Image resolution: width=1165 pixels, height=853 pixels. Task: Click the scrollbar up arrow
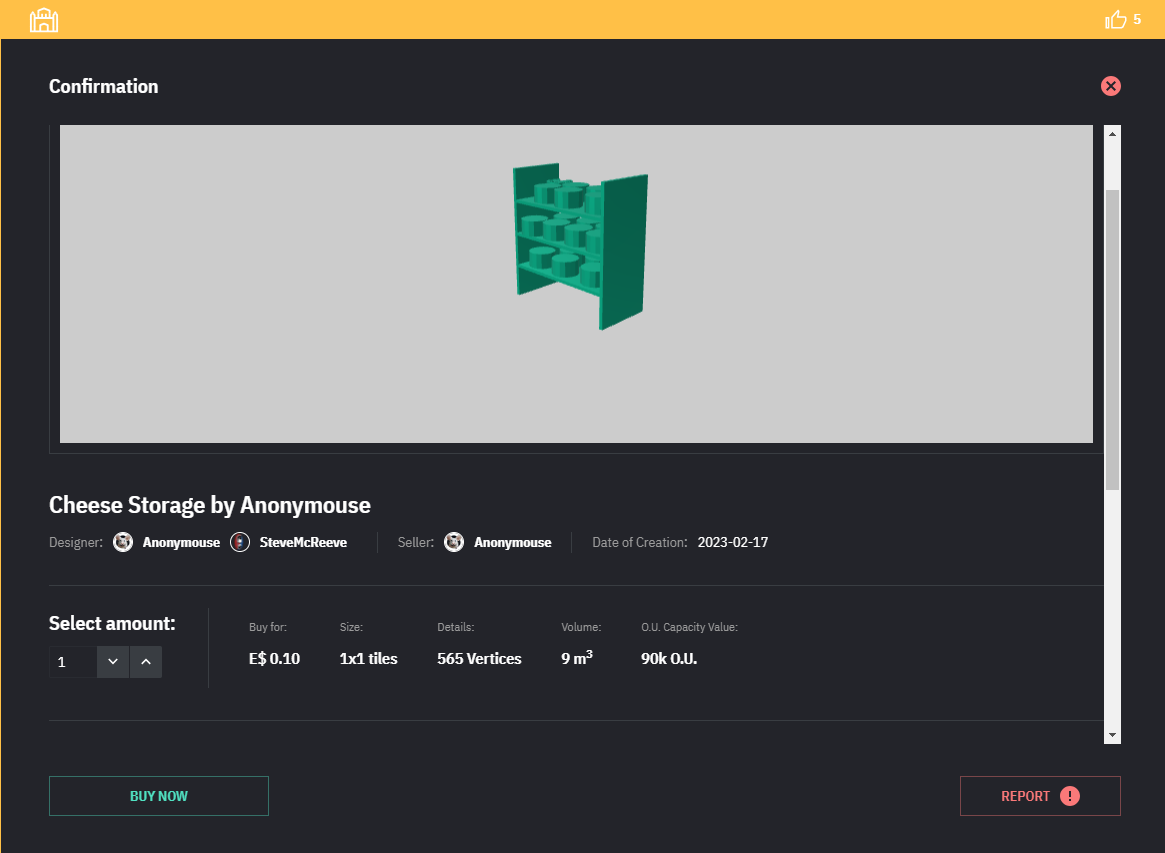pos(1112,134)
